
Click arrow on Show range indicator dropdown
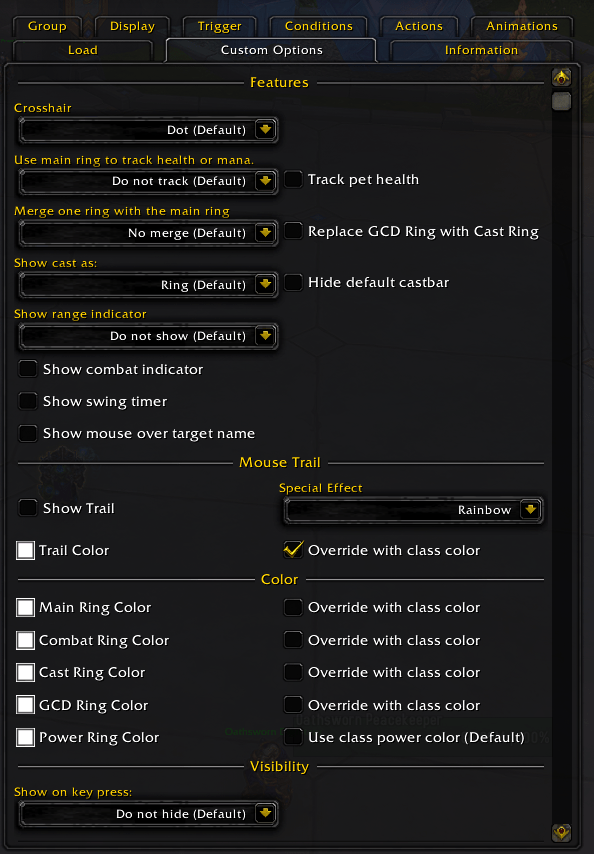tap(265, 336)
